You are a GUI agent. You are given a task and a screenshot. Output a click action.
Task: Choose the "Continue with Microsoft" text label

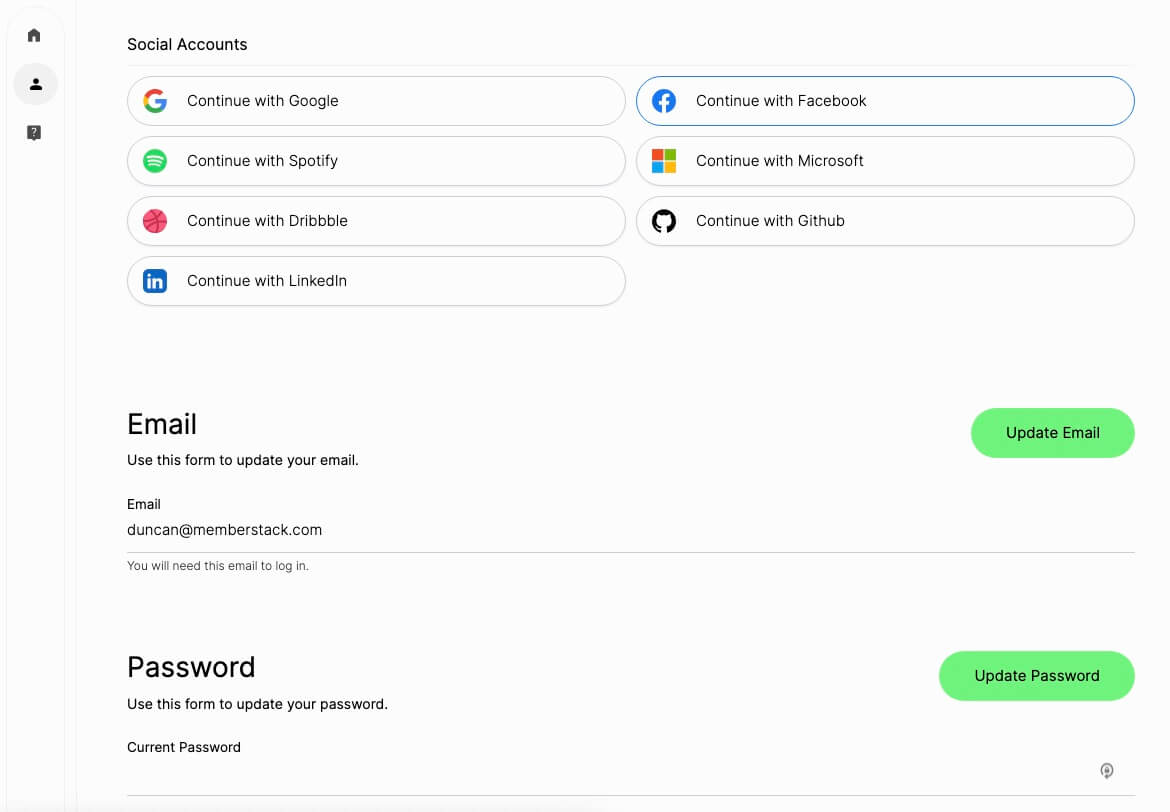pos(779,161)
